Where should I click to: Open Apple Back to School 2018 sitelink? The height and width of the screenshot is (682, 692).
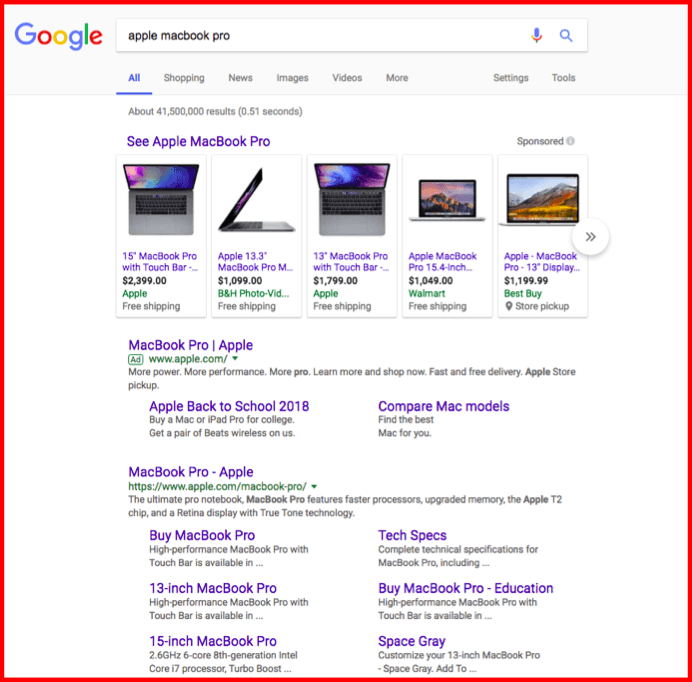[x=229, y=406]
